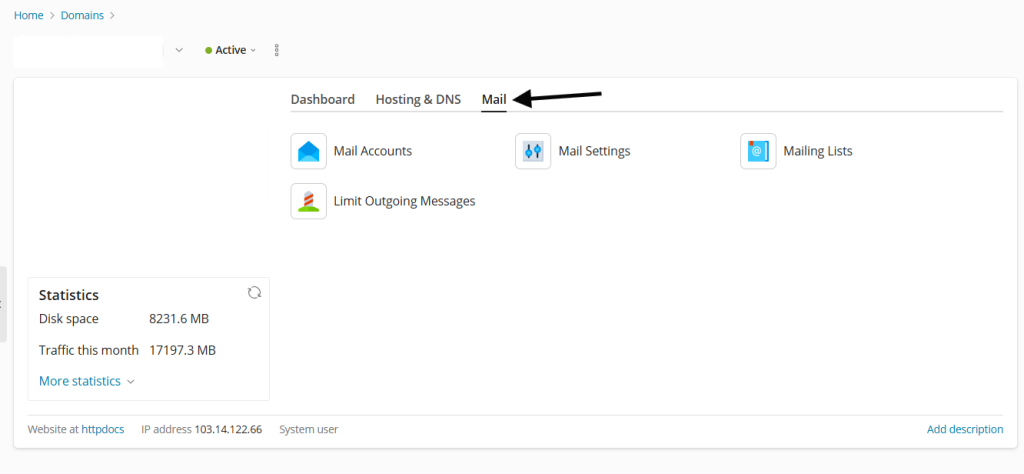The width and height of the screenshot is (1024, 474).
Task: Click the Add description link
Action: click(x=964, y=429)
